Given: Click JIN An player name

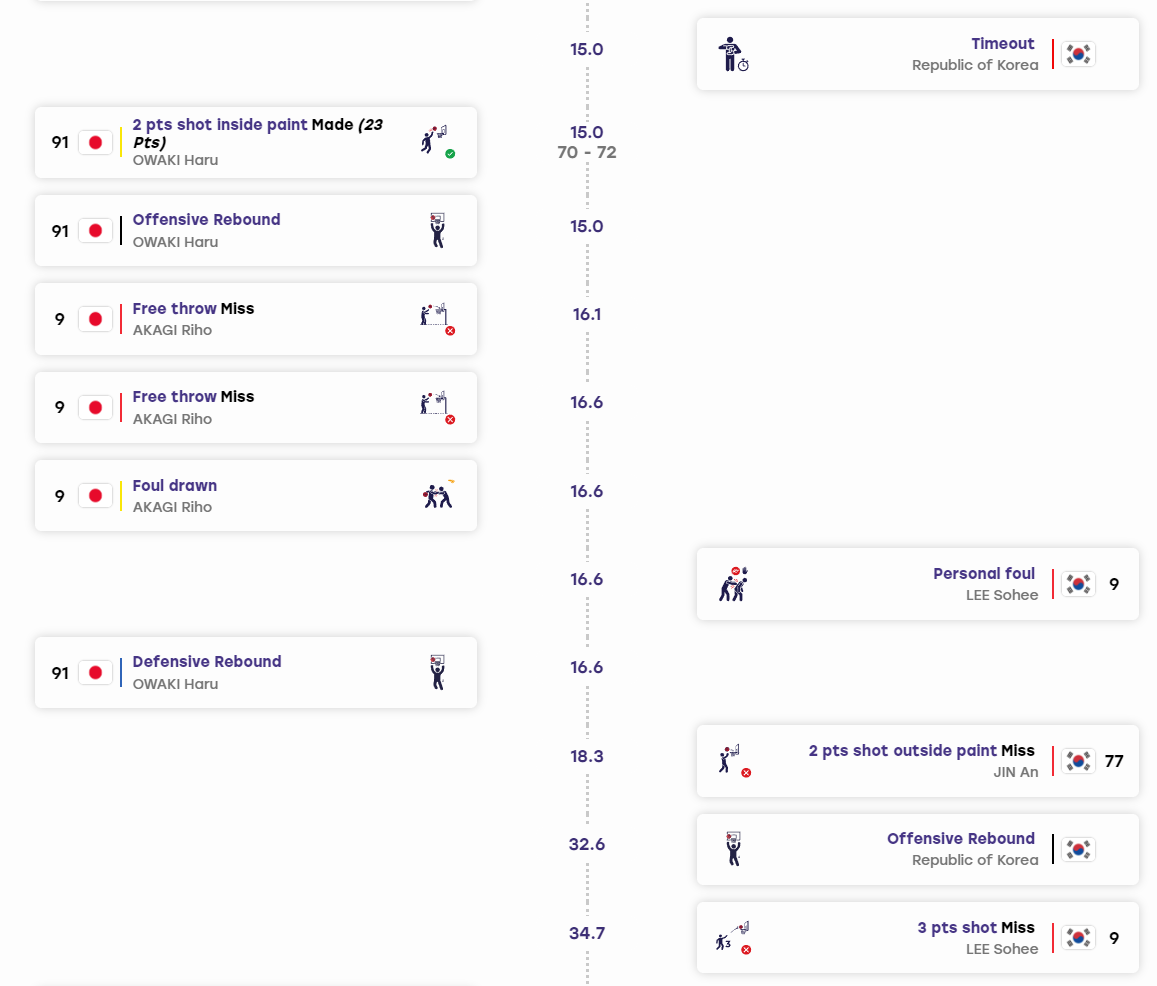Looking at the screenshot, I should coord(1015,772).
